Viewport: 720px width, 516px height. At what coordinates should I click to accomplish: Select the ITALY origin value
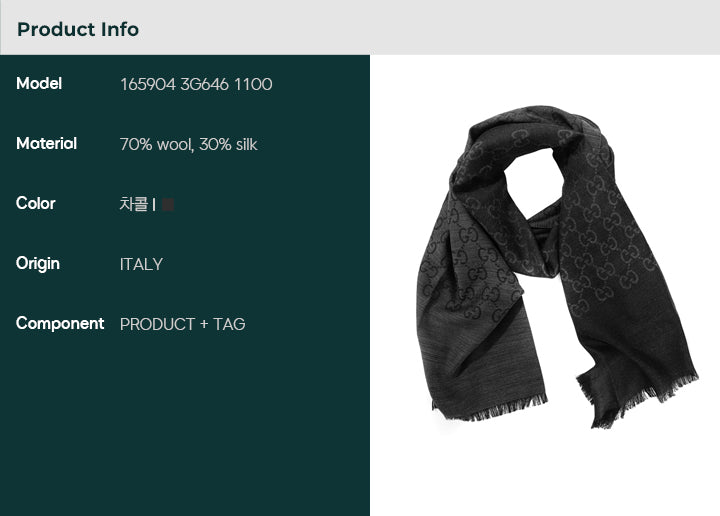click(141, 264)
